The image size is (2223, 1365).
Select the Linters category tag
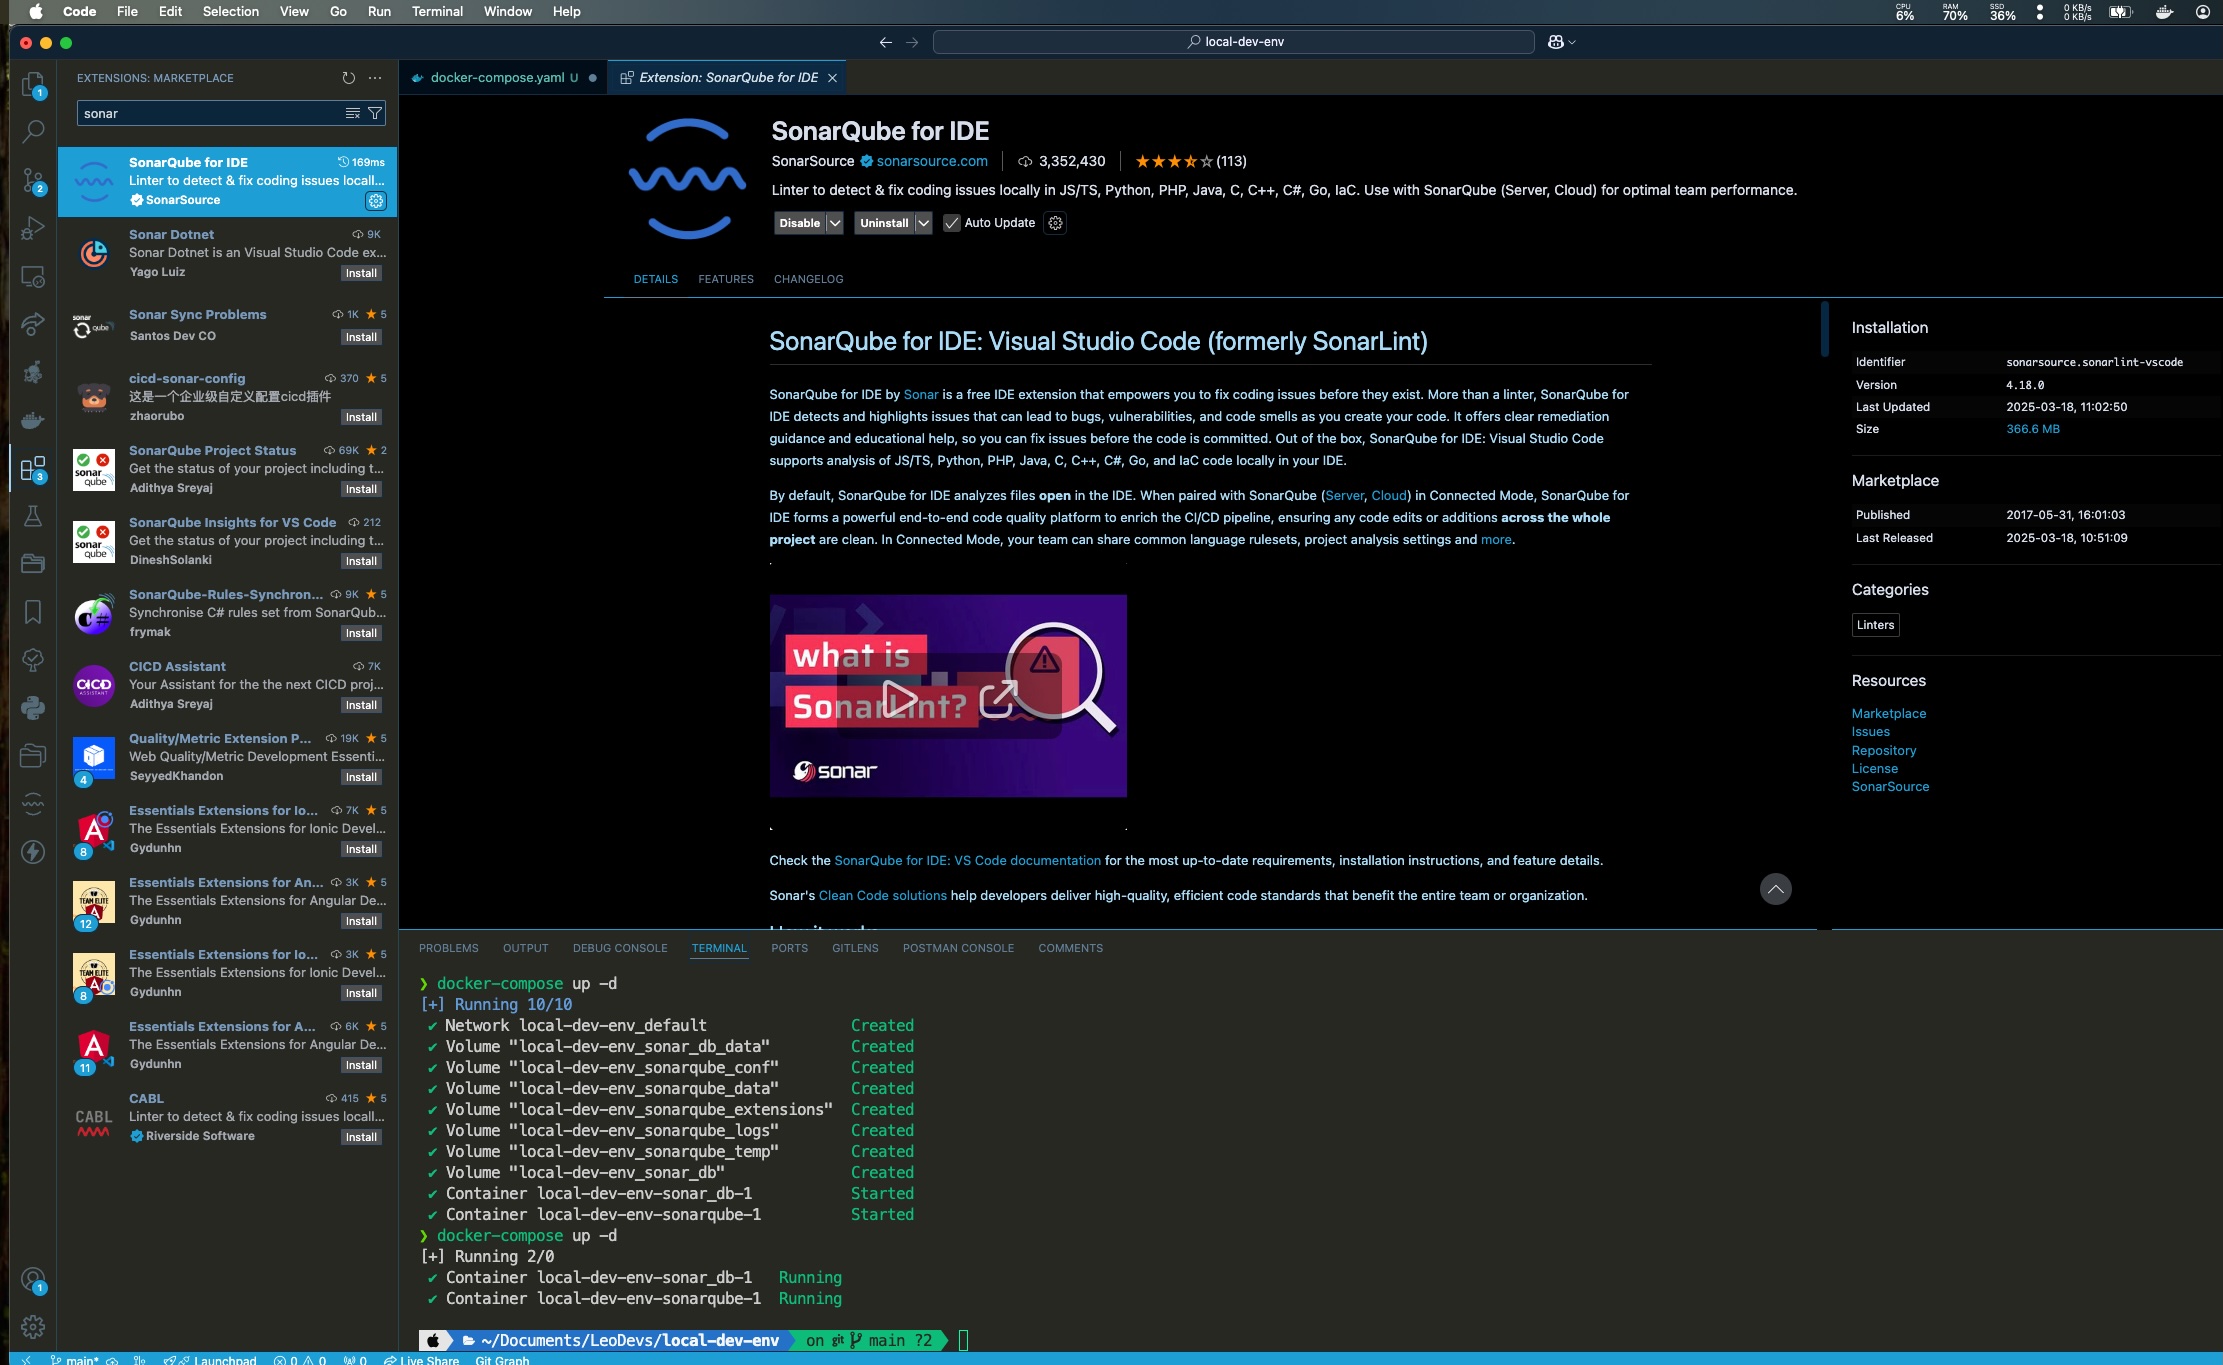pyautogui.click(x=1875, y=625)
